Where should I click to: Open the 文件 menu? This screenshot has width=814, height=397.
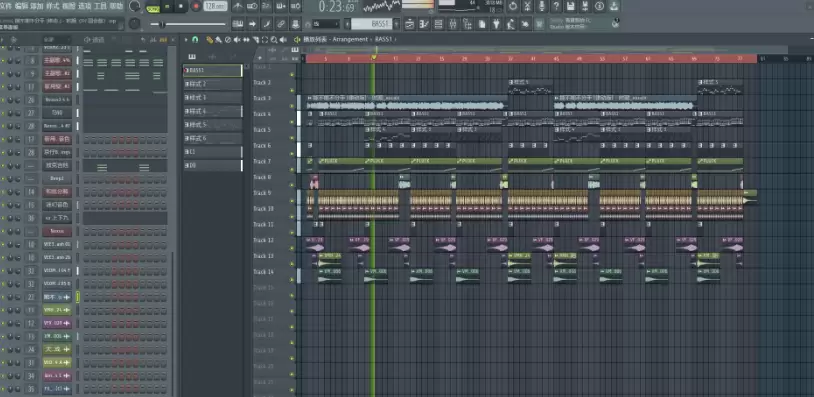pyautogui.click(x=5, y=6)
